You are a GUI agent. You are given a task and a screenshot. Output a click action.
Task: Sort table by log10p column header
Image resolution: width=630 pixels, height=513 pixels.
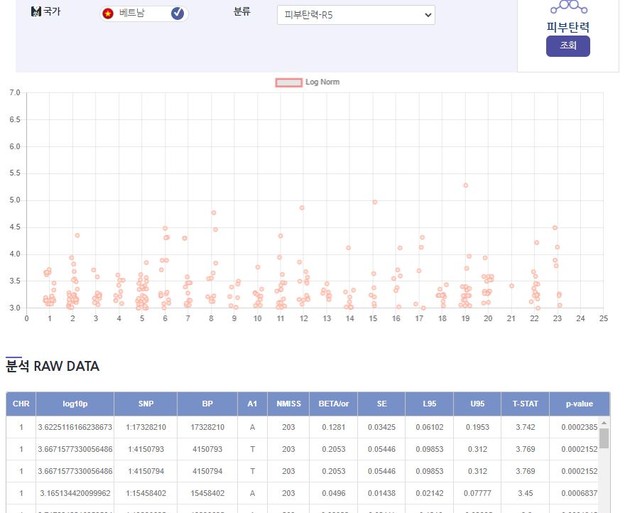coord(76,404)
